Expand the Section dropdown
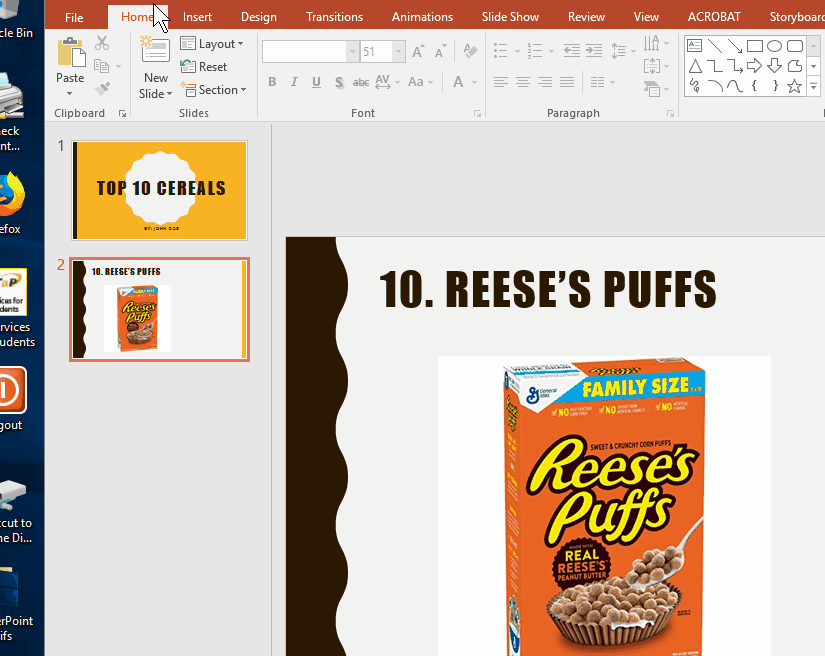The image size is (825, 656). pos(213,90)
